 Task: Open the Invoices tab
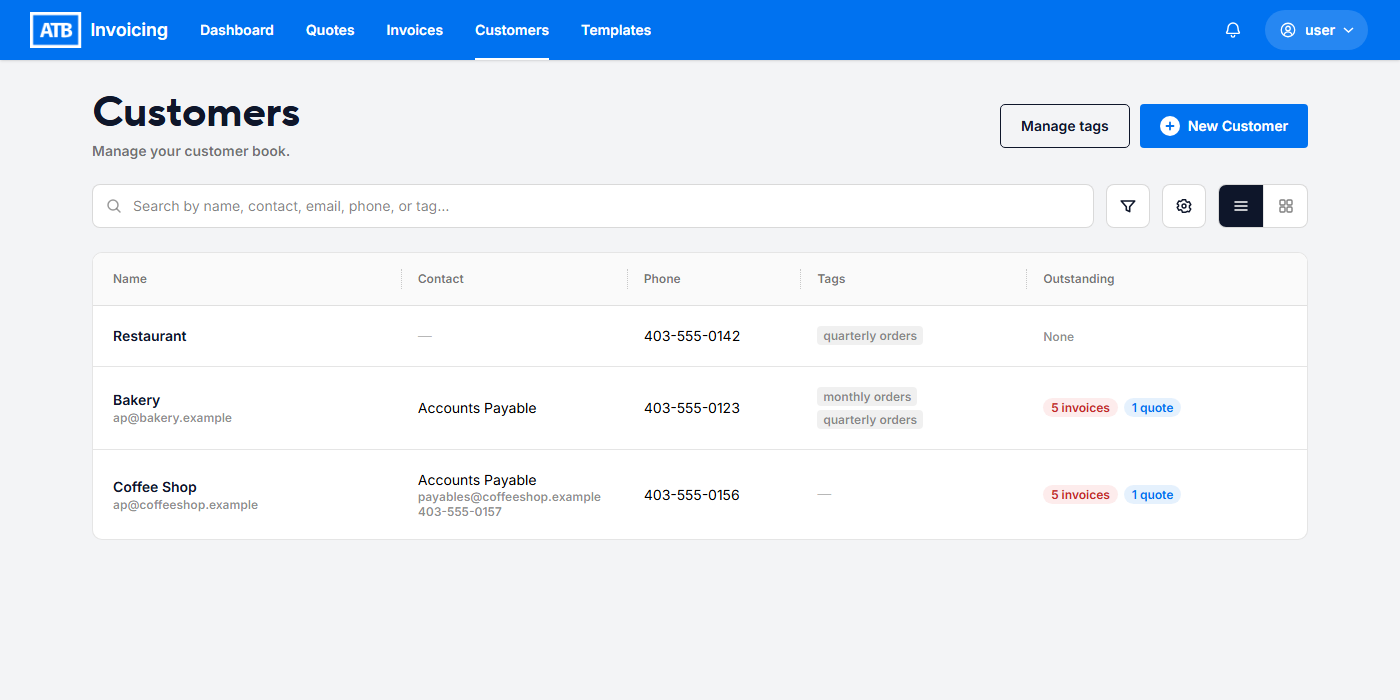pyautogui.click(x=415, y=30)
